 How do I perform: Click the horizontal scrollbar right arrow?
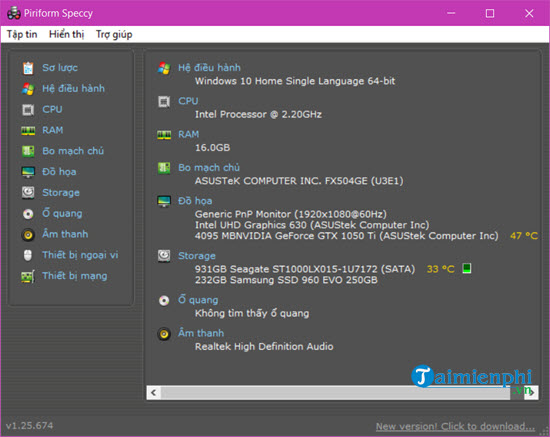point(532,392)
